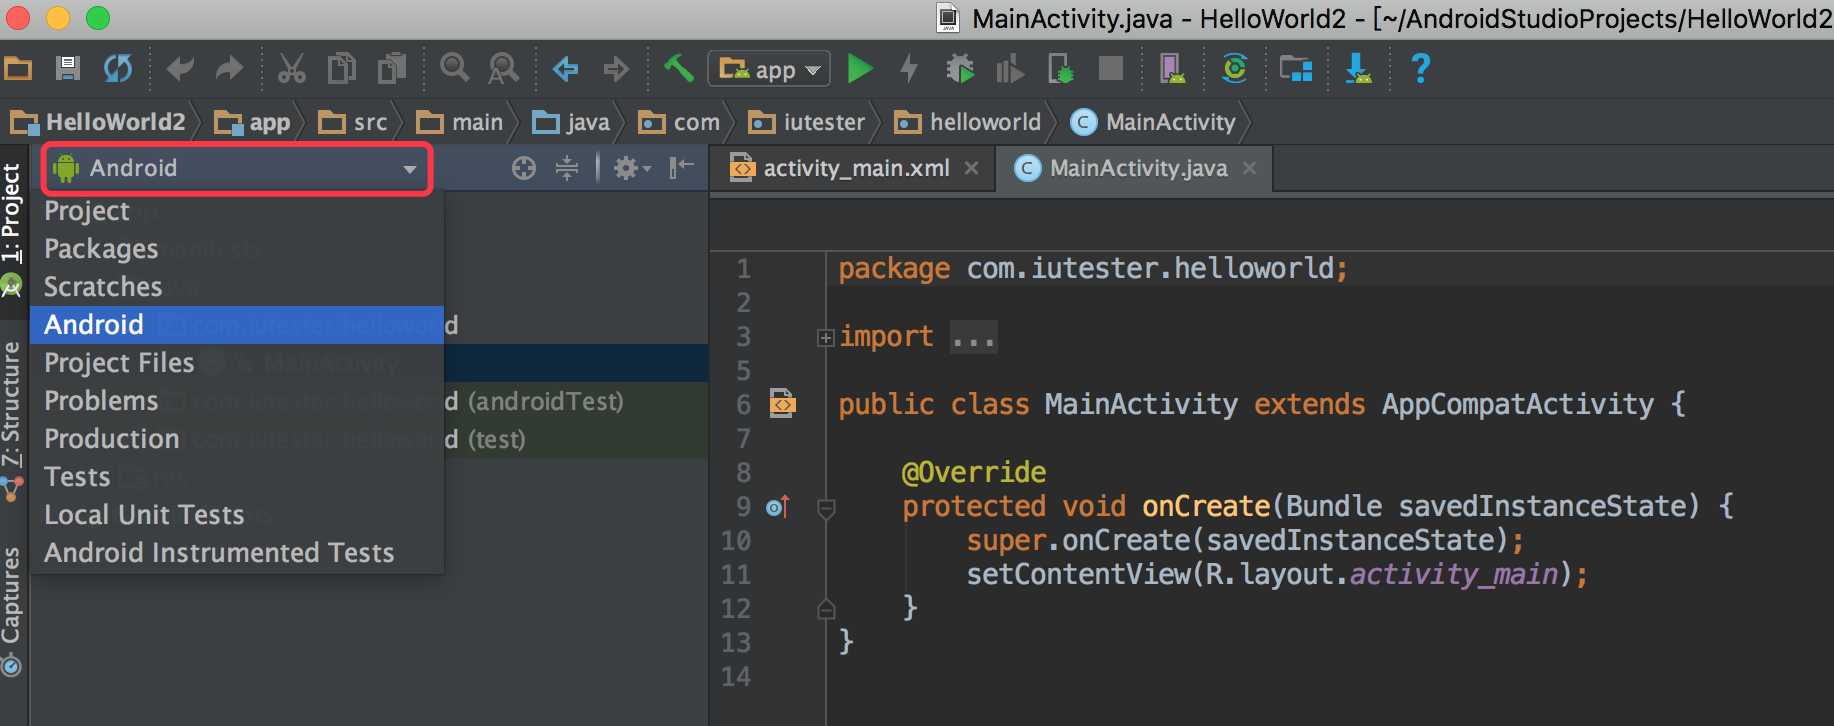Click the app breadcrumb in navigation bar

[x=253, y=123]
